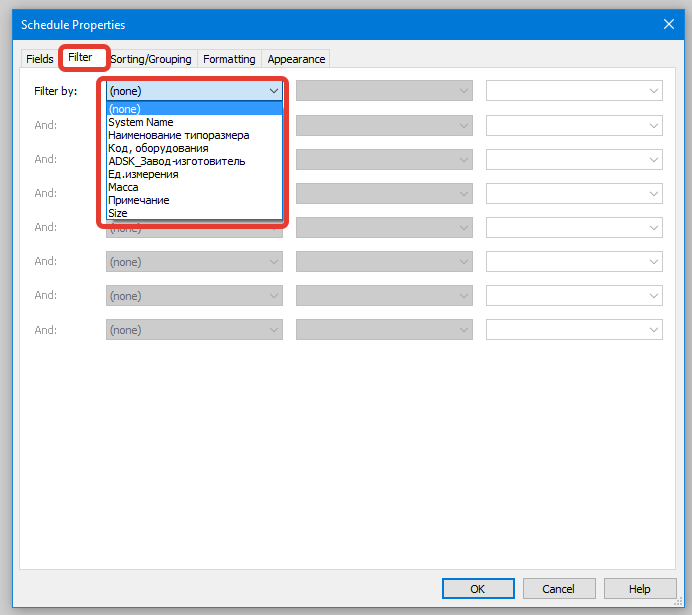Pick System Name from the filter list

pyautogui.click(x=194, y=122)
